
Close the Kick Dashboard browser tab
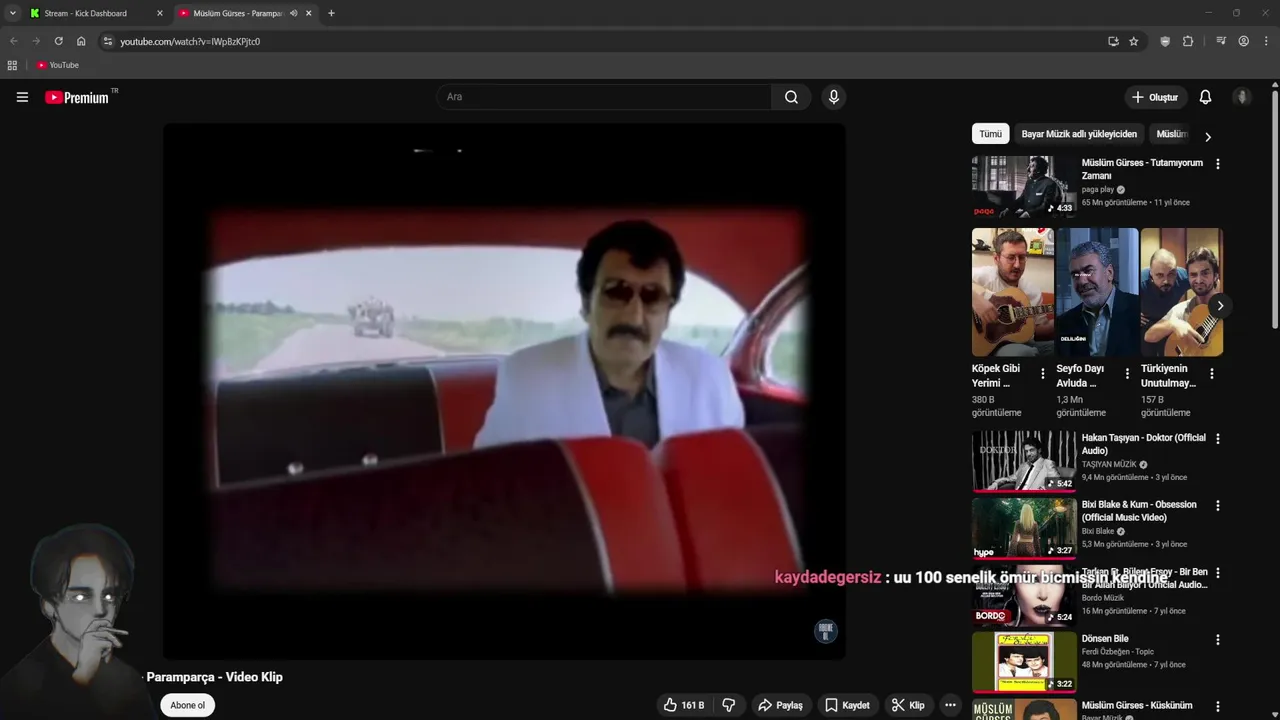pyautogui.click(x=159, y=13)
